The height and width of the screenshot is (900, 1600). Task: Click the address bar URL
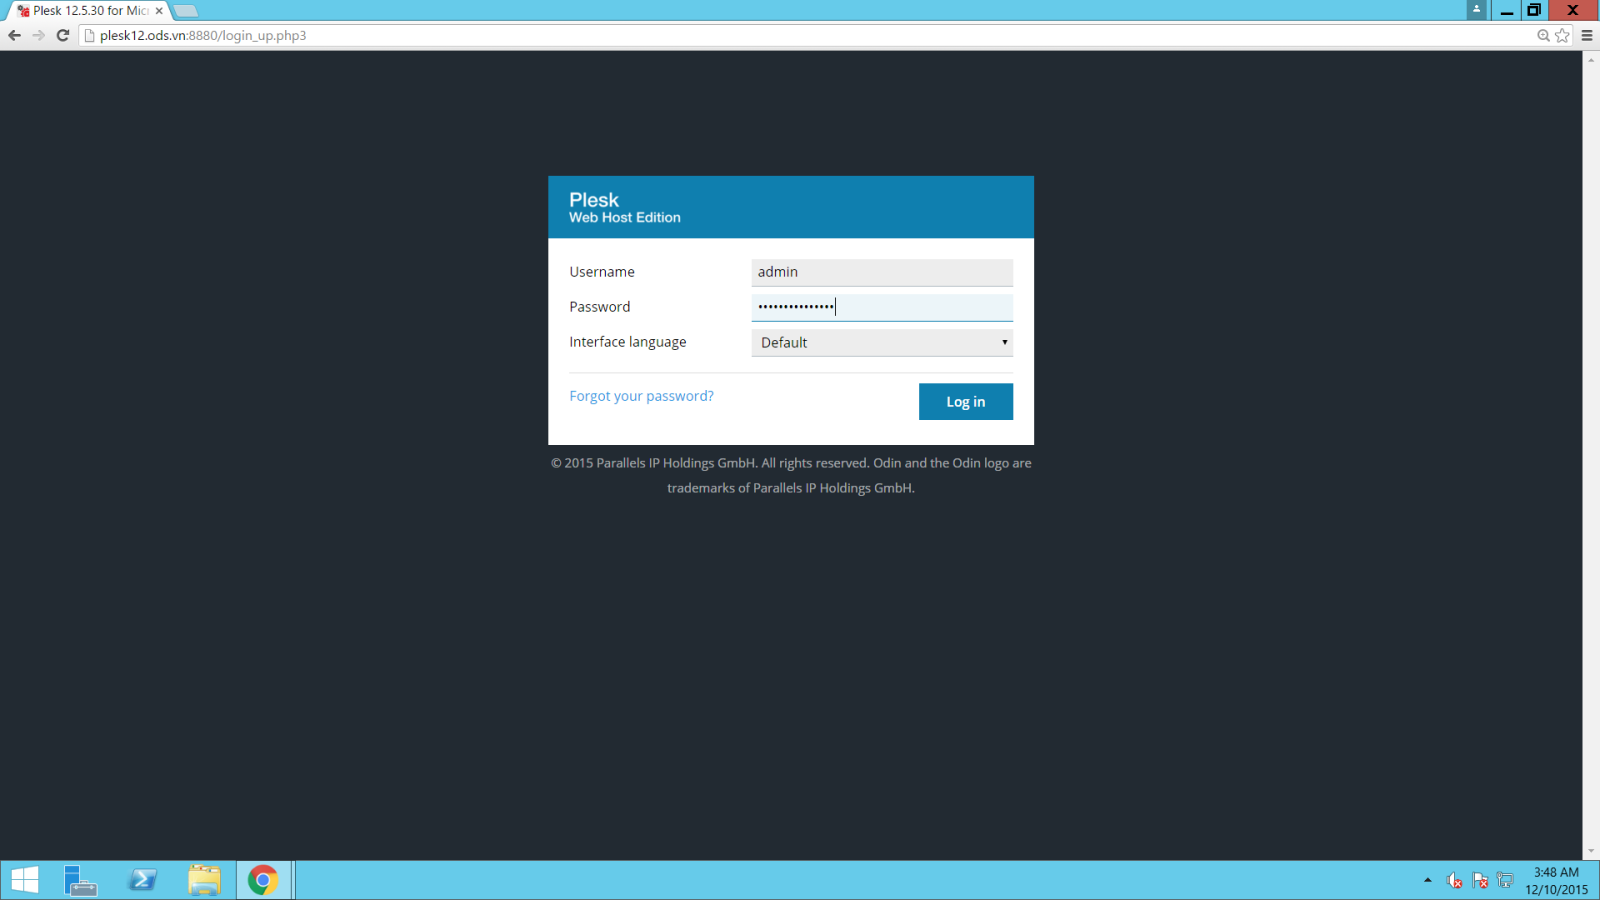tap(203, 35)
